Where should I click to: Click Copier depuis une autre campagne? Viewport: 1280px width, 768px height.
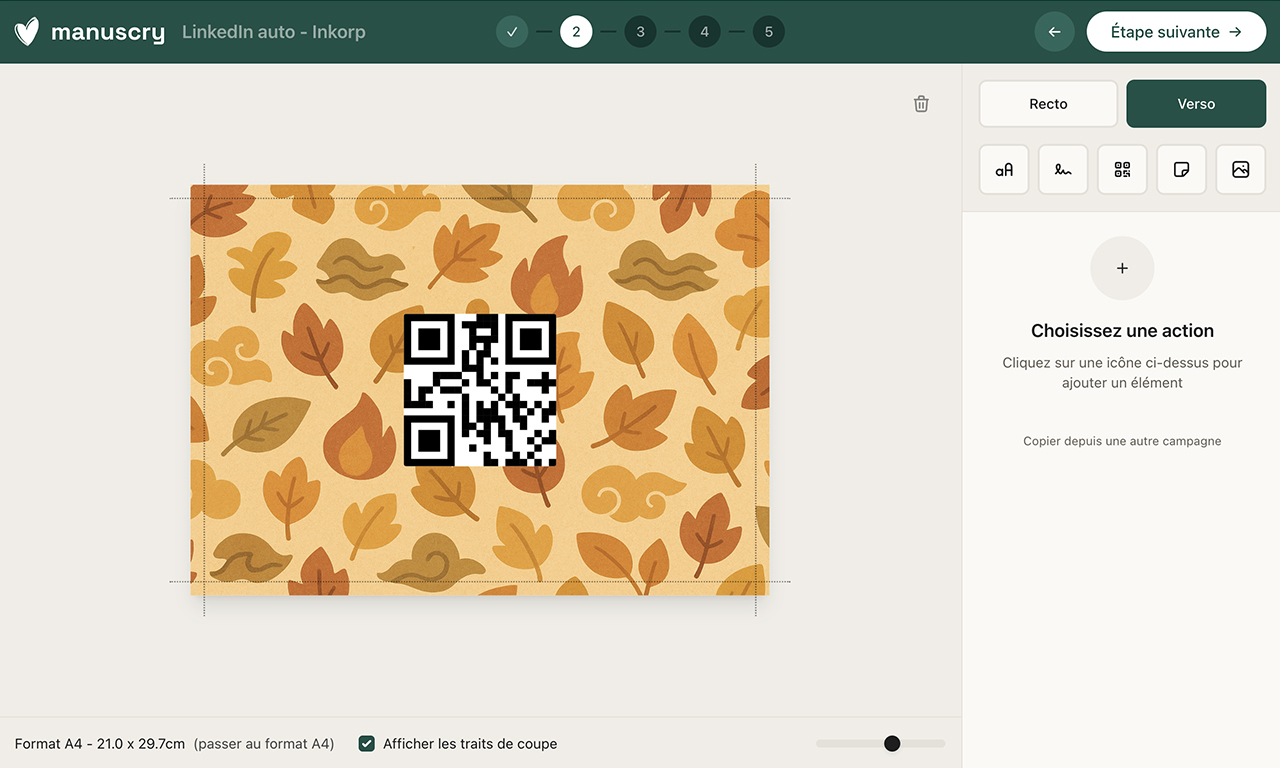click(1122, 441)
